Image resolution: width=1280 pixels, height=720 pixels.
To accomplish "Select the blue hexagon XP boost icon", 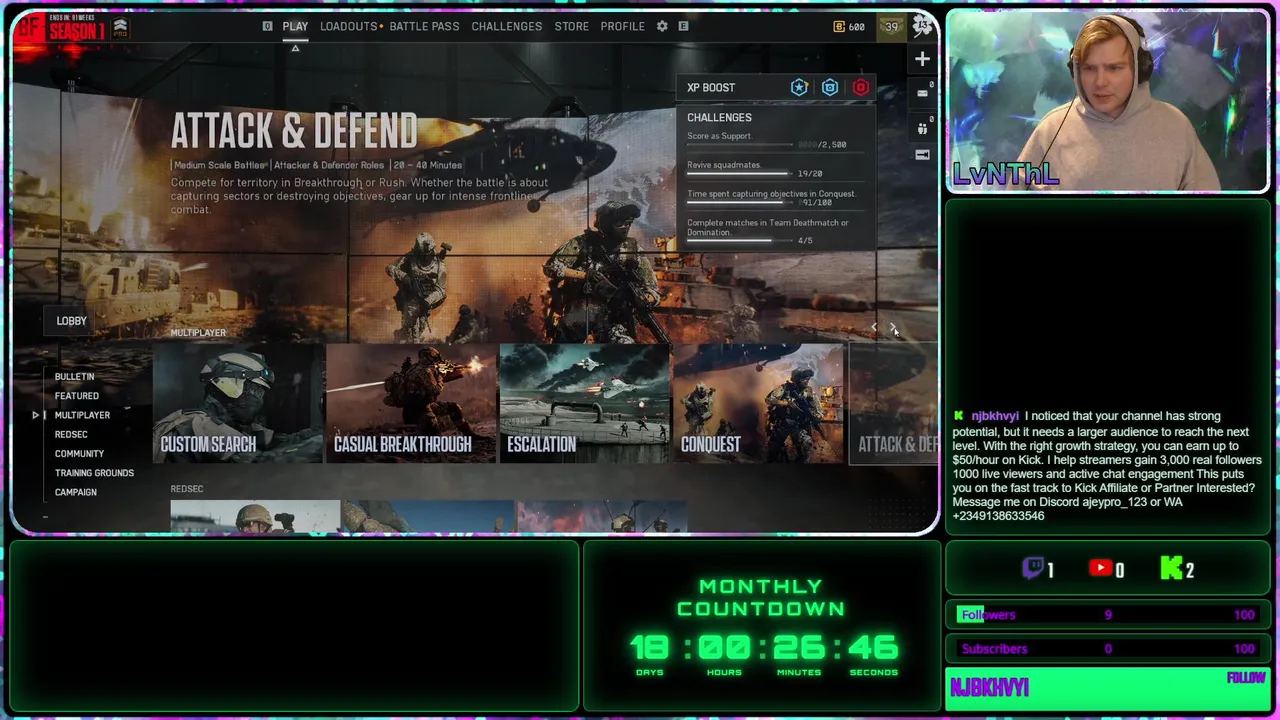I will point(830,87).
